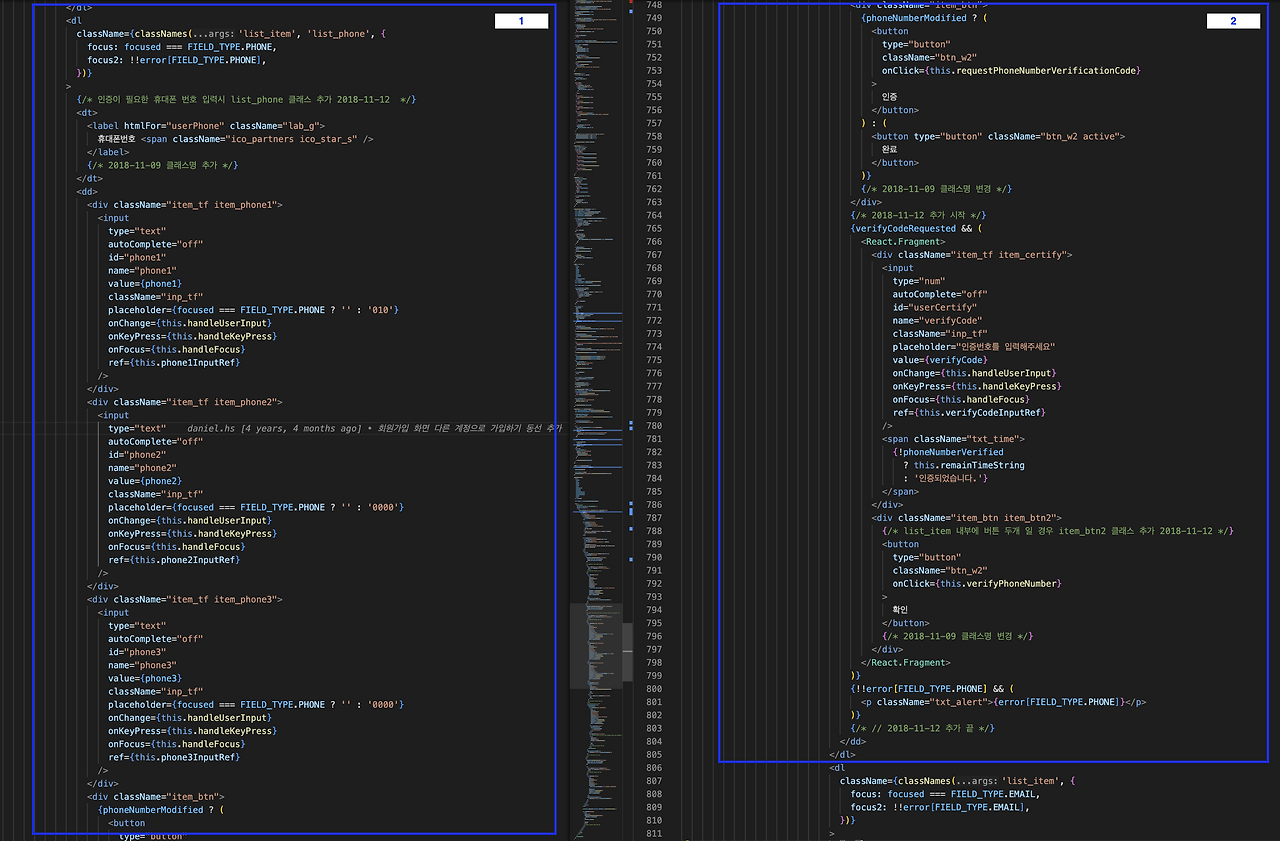Click ref={this.phone2InputRef} line
This screenshot has height=841, width=1280.
coord(174,560)
